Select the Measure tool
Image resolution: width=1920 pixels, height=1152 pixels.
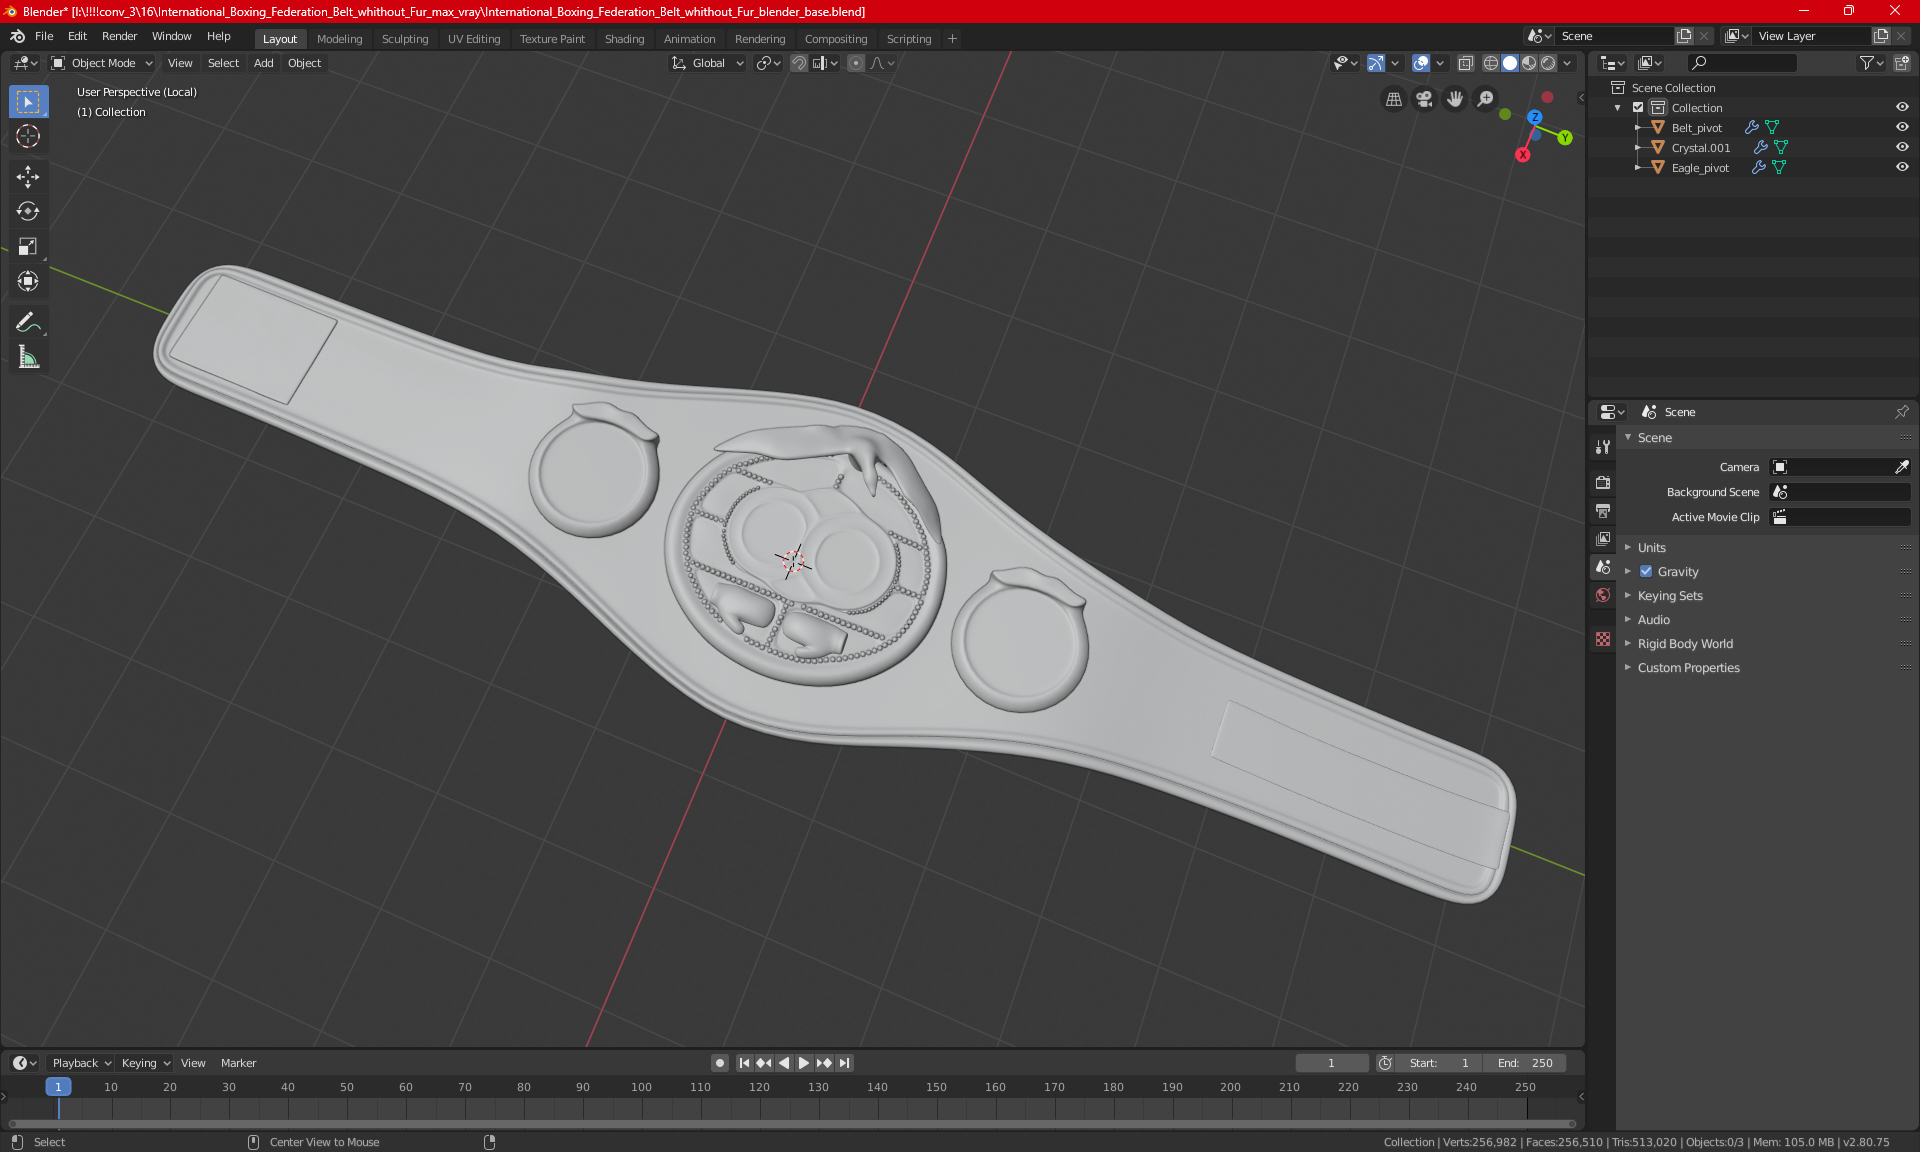point(28,357)
